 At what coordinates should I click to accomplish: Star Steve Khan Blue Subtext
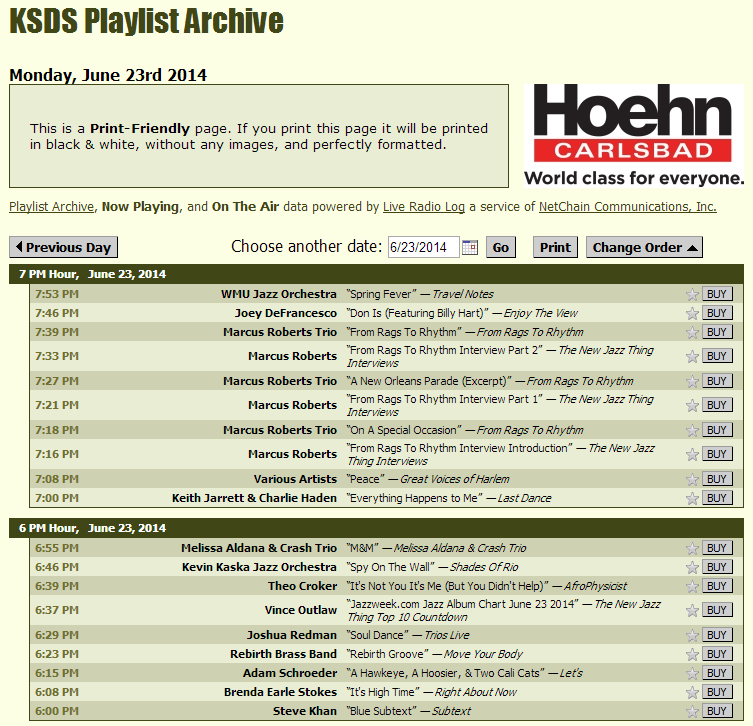[692, 711]
